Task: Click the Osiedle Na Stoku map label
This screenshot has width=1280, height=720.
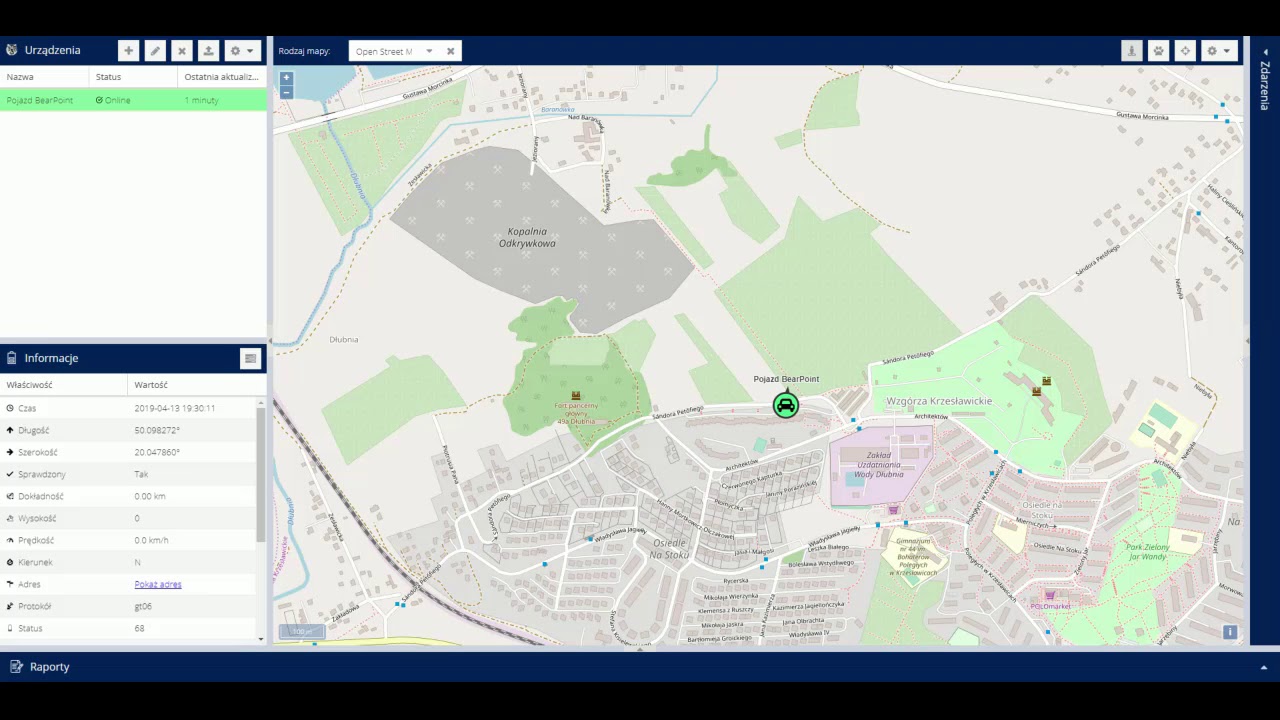Action: [x=669, y=548]
